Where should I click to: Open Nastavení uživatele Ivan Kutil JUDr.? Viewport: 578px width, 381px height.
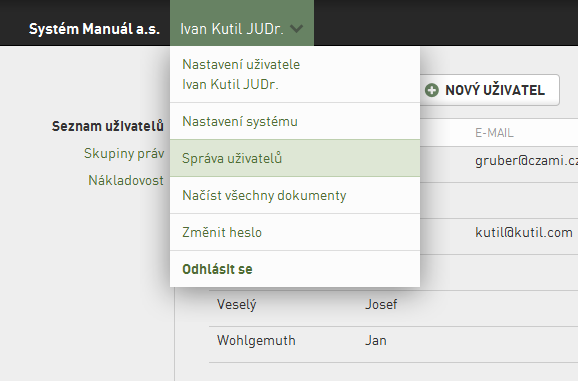[295, 74]
